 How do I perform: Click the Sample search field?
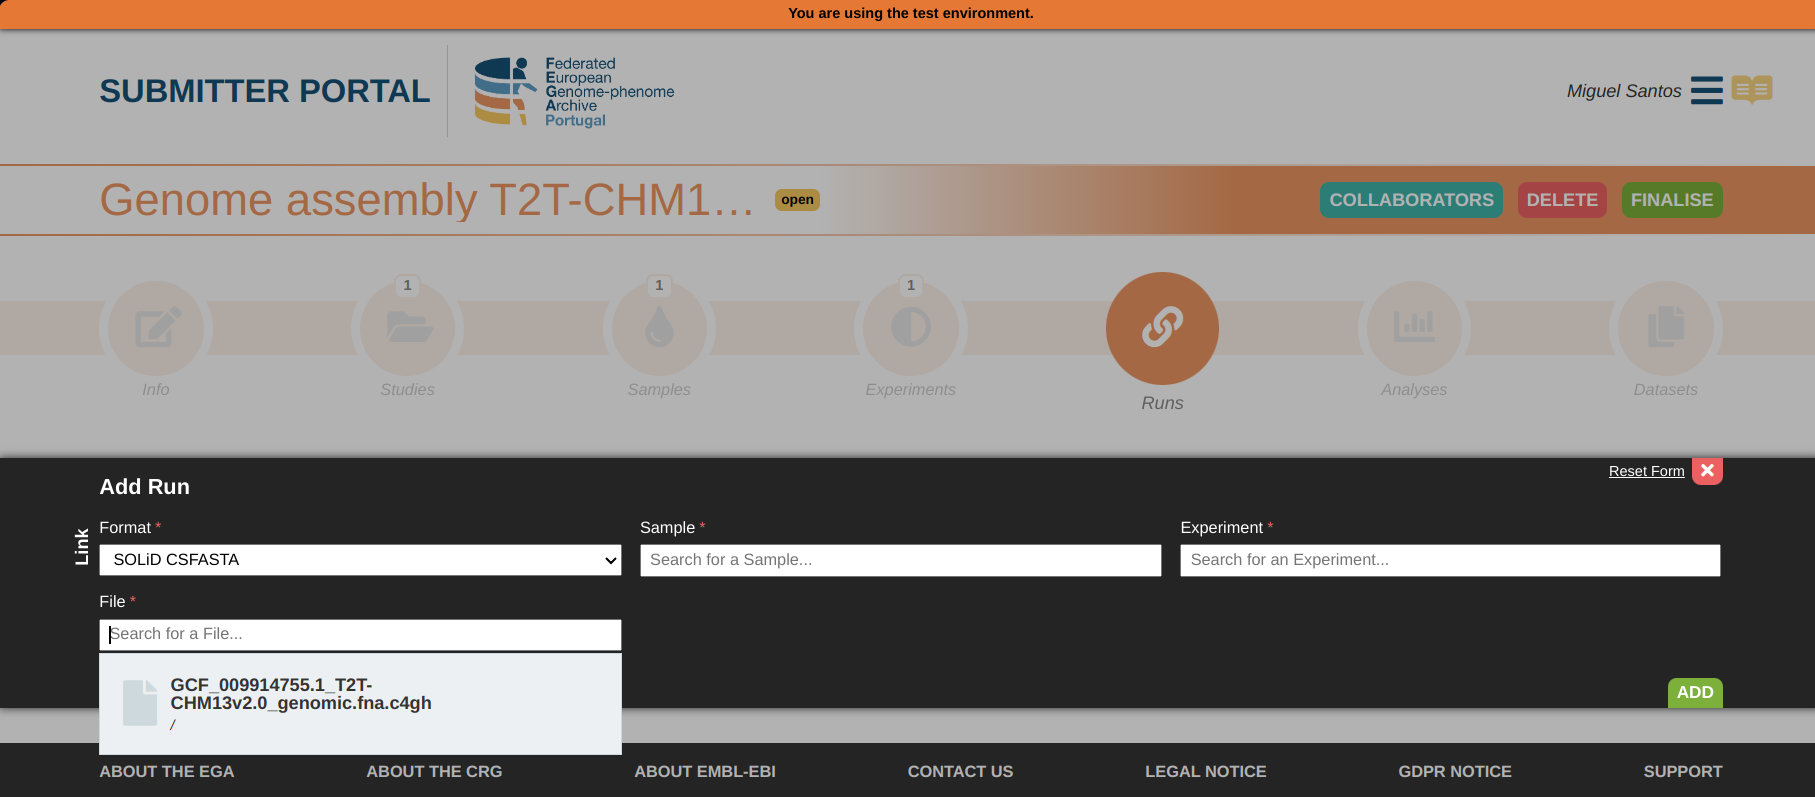[900, 560]
